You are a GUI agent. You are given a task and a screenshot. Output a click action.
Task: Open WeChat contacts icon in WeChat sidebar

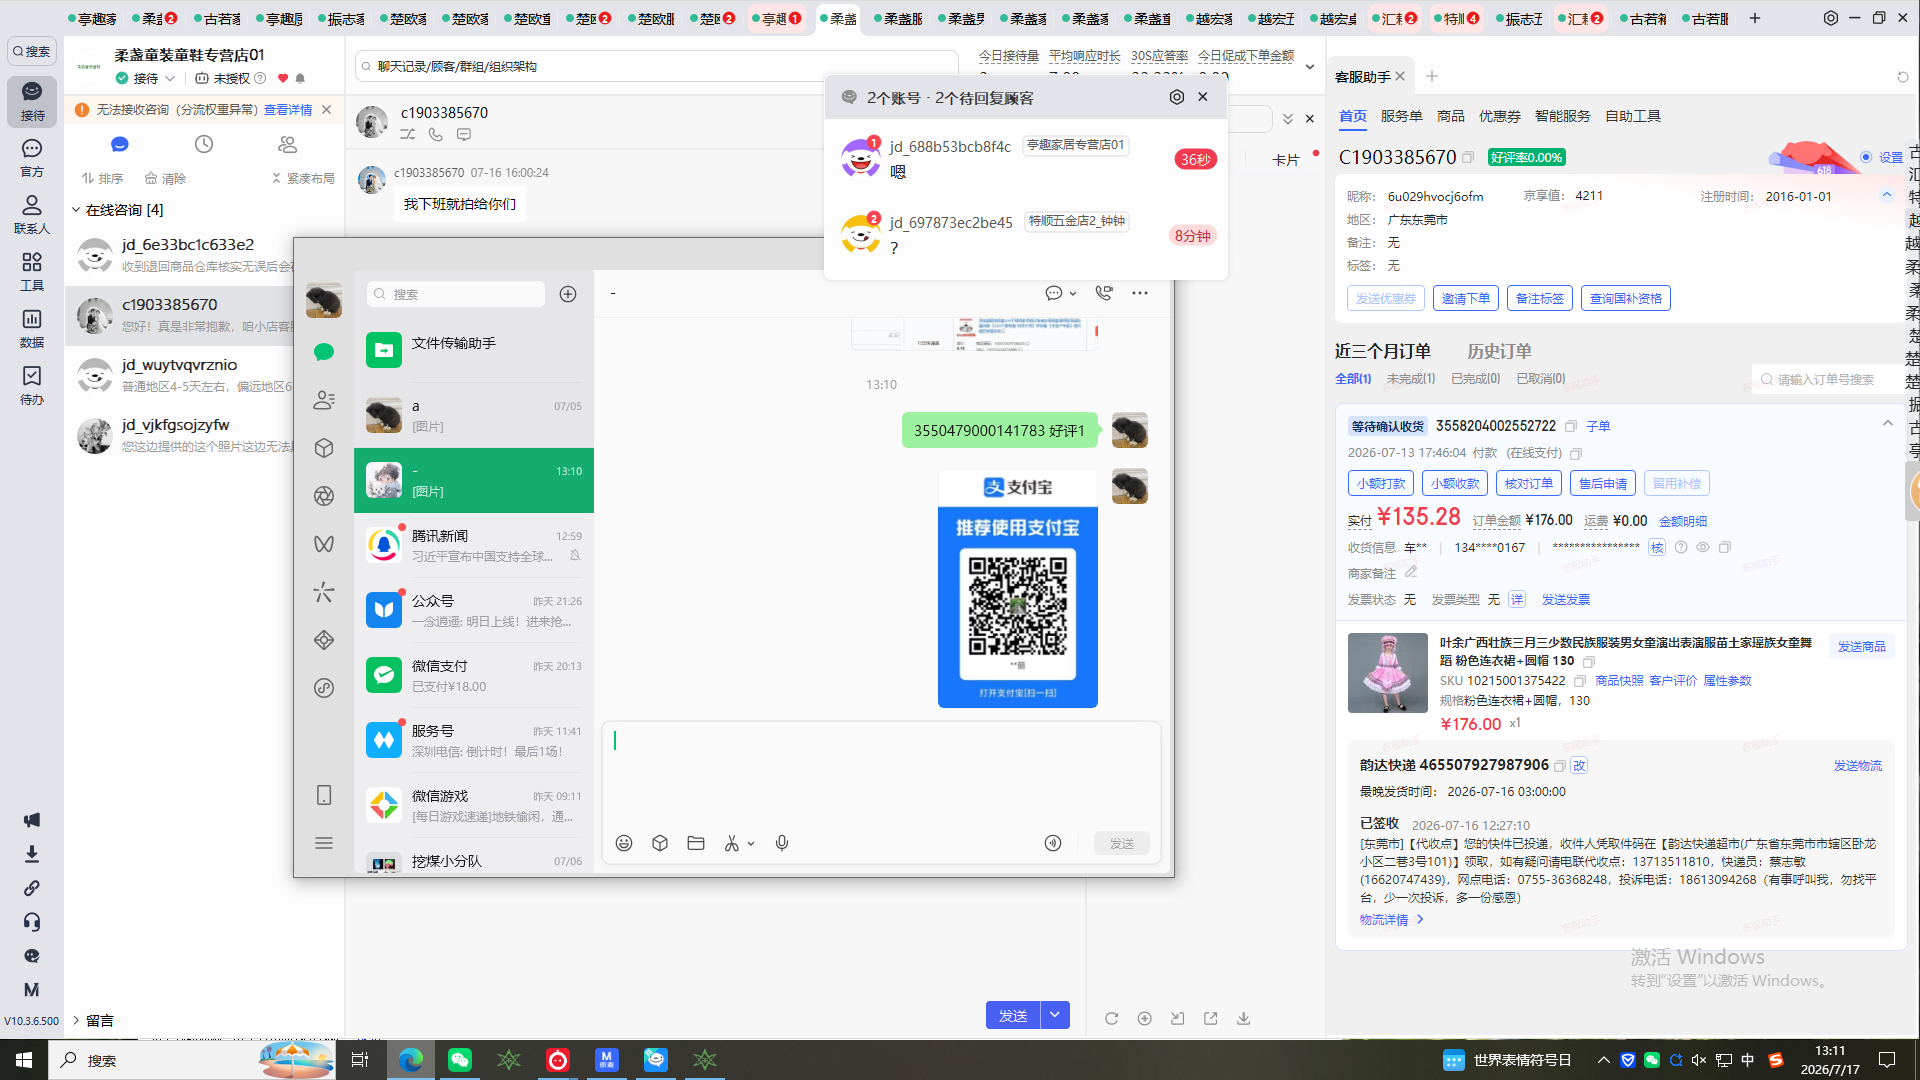click(324, 400)
